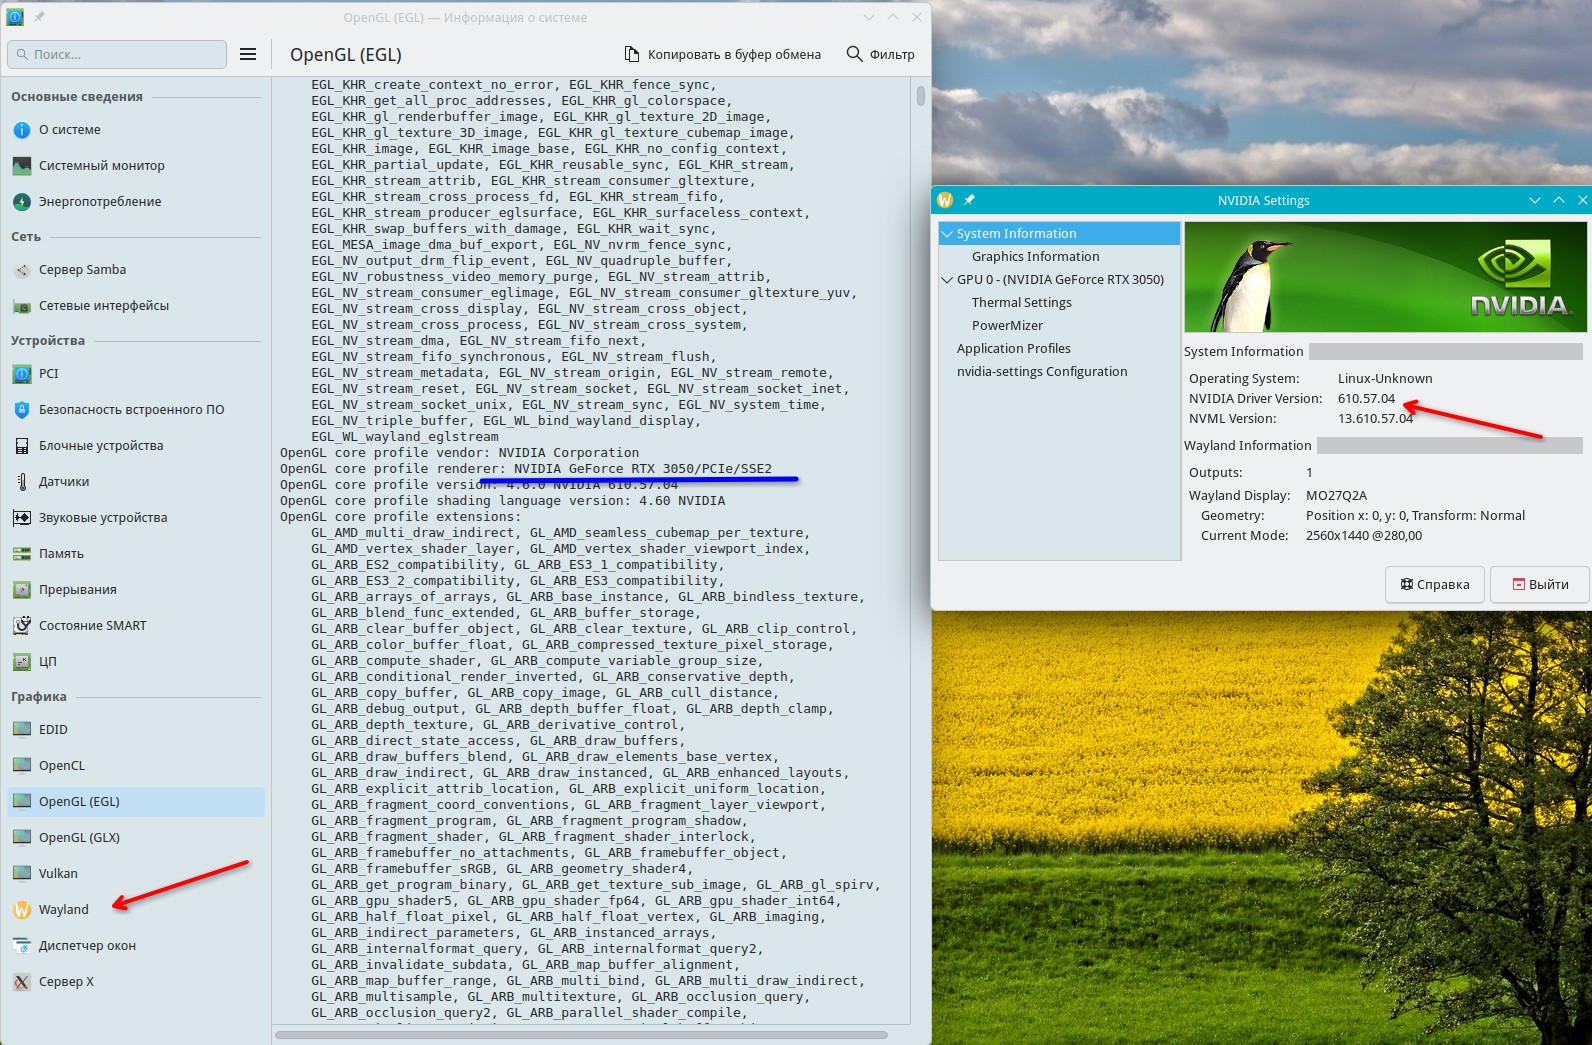Click the Память memory icon
The width and height of the screenshot is (1592, 1045).
click(22, 554)
